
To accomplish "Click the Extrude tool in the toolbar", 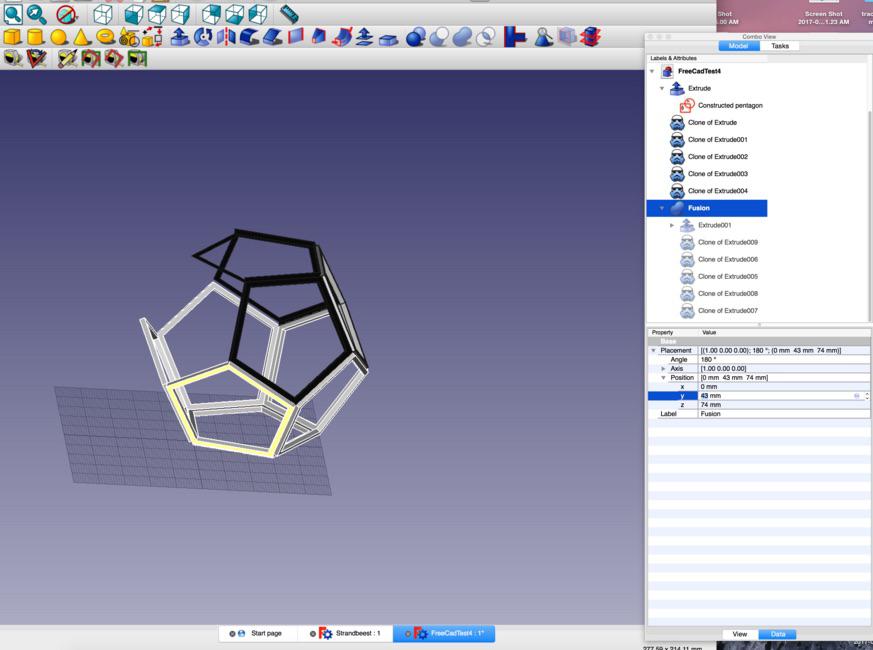I will click(179, 37).
